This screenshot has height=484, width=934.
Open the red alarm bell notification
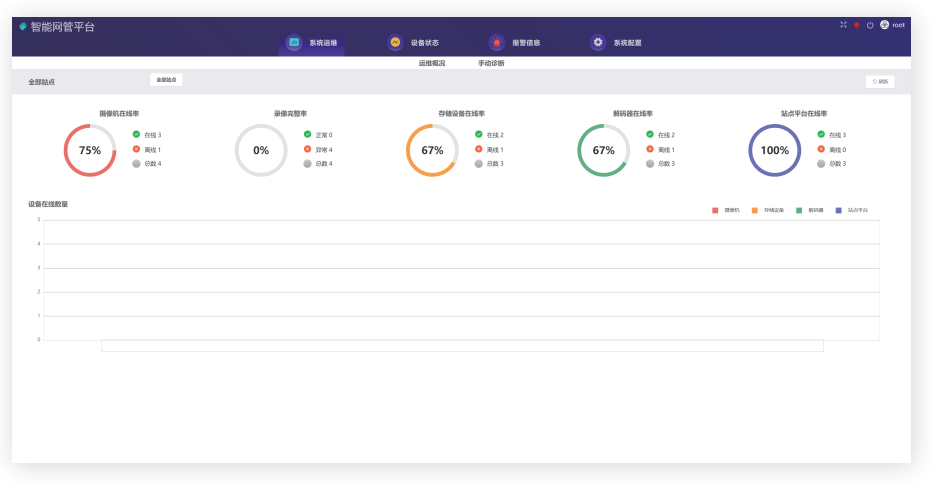pos(857,25)
